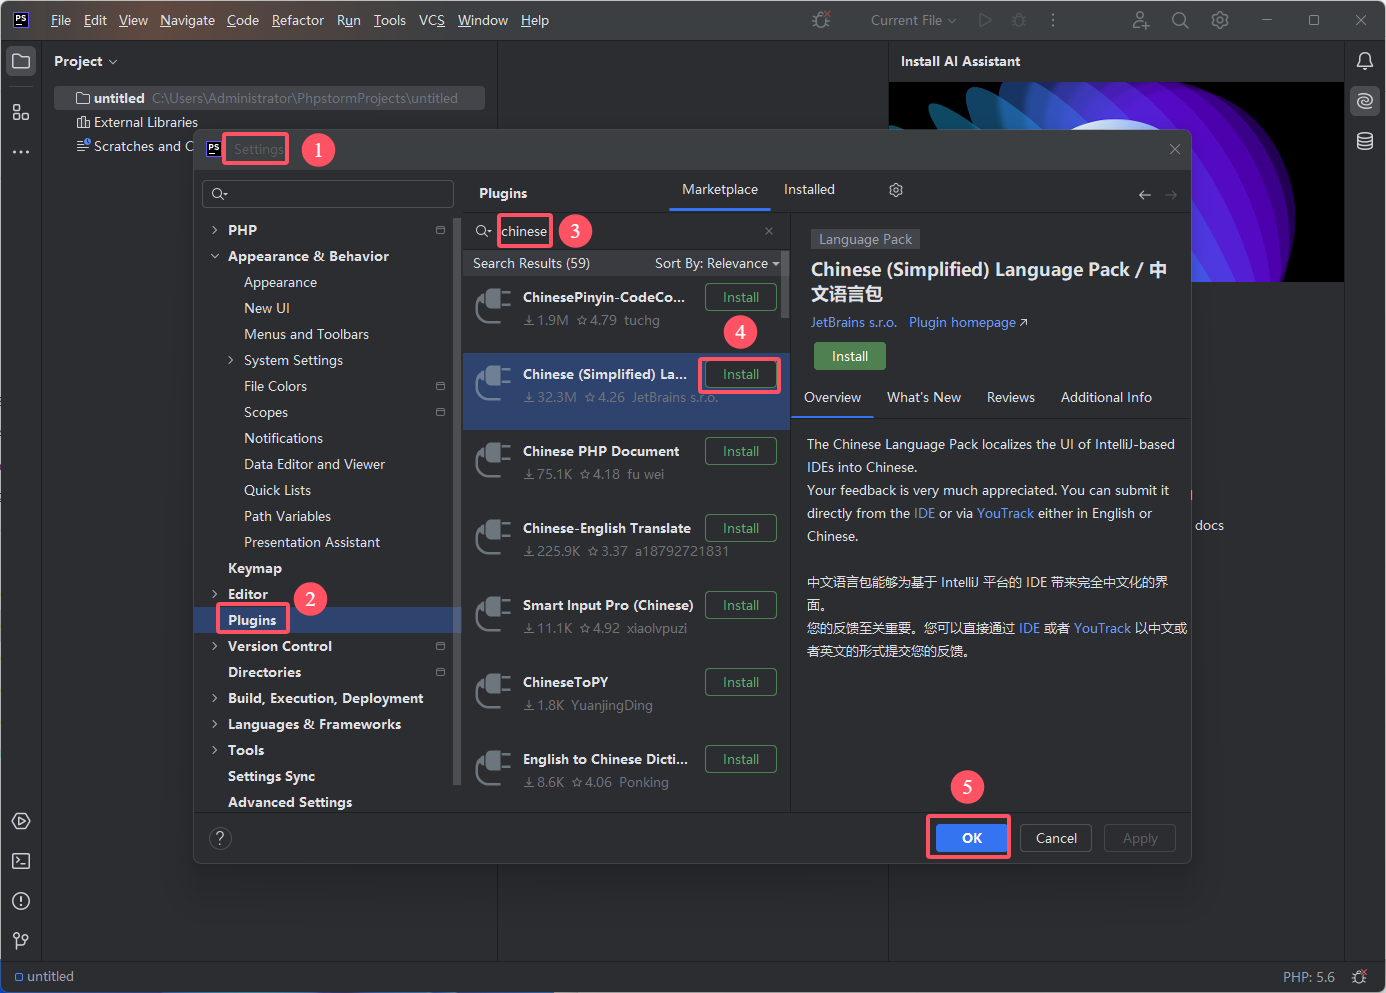This screenshot has height=993, width=1386.
Task: Open the Project view dropdown
Action: click(x=86, y=61)
